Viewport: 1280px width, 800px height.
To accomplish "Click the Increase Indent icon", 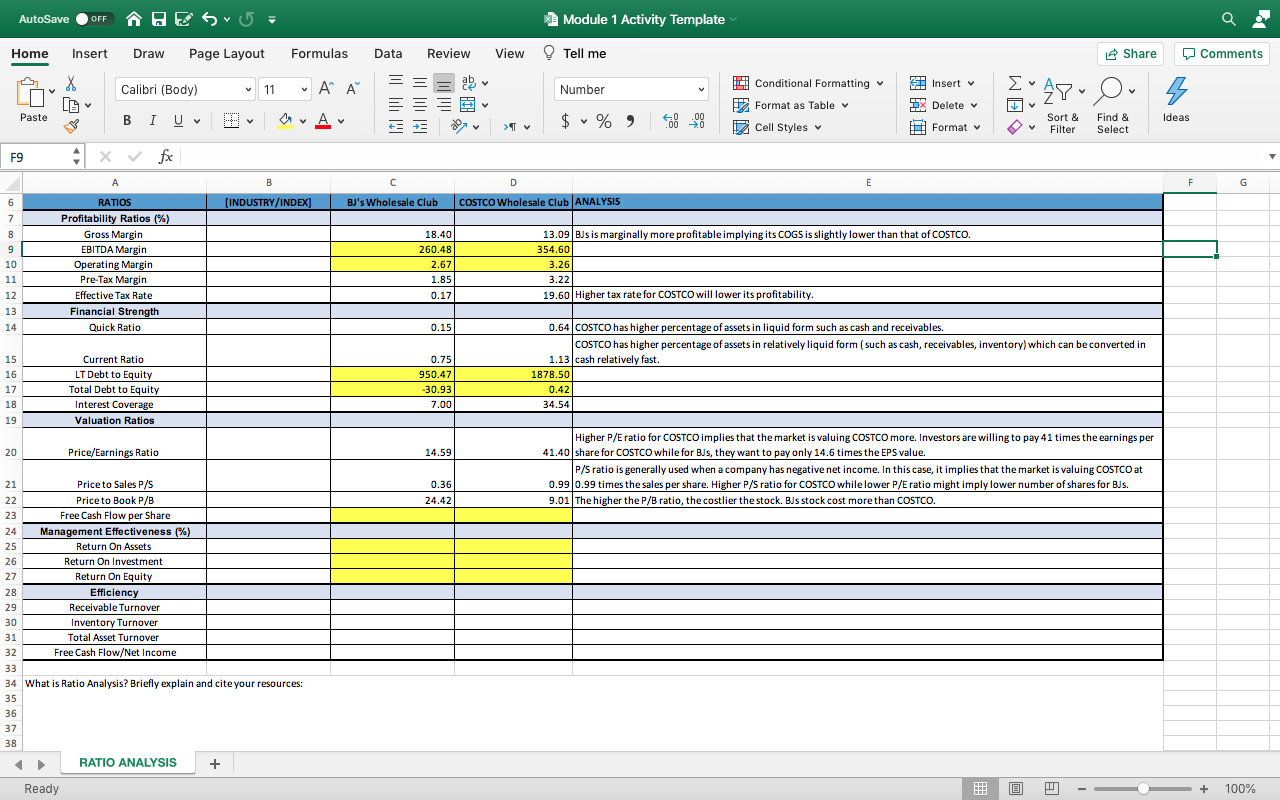I will pyautogui.click(x=420, y=127).
